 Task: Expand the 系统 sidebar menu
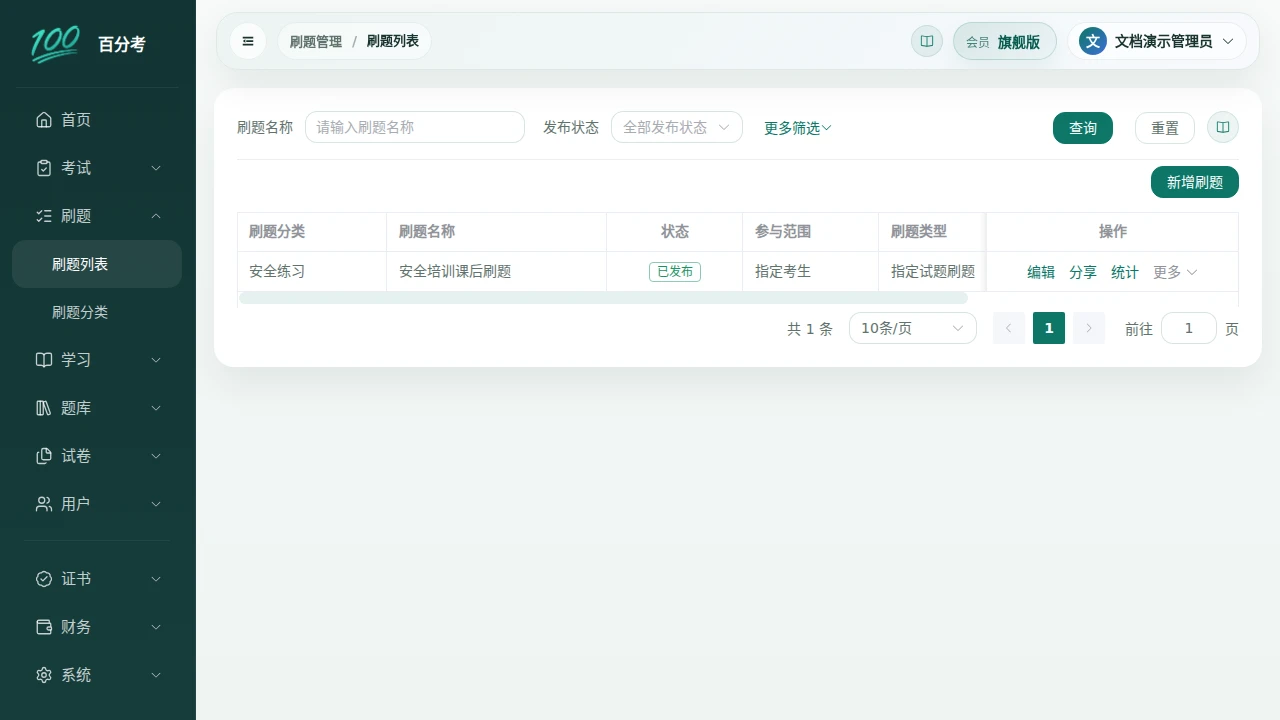[98, 675]
